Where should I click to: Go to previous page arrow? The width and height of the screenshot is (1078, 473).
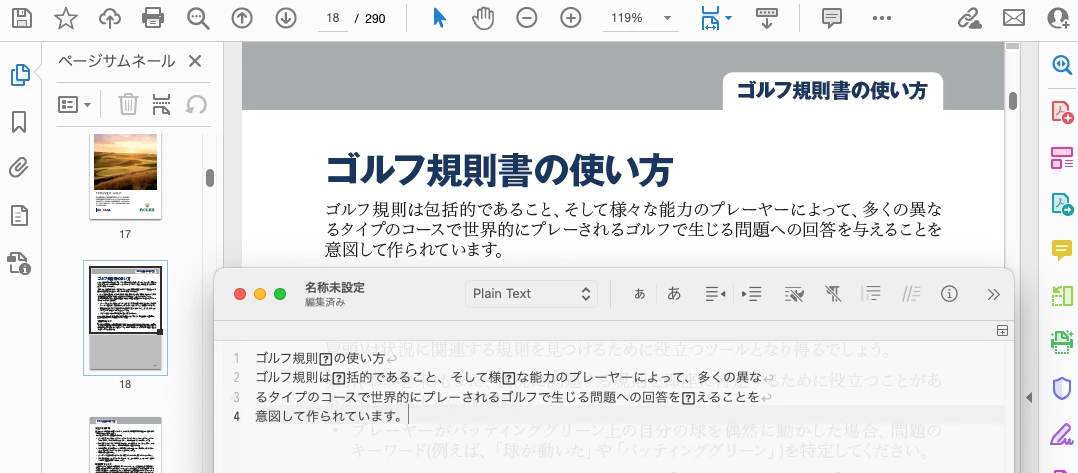tap(242, 18)
